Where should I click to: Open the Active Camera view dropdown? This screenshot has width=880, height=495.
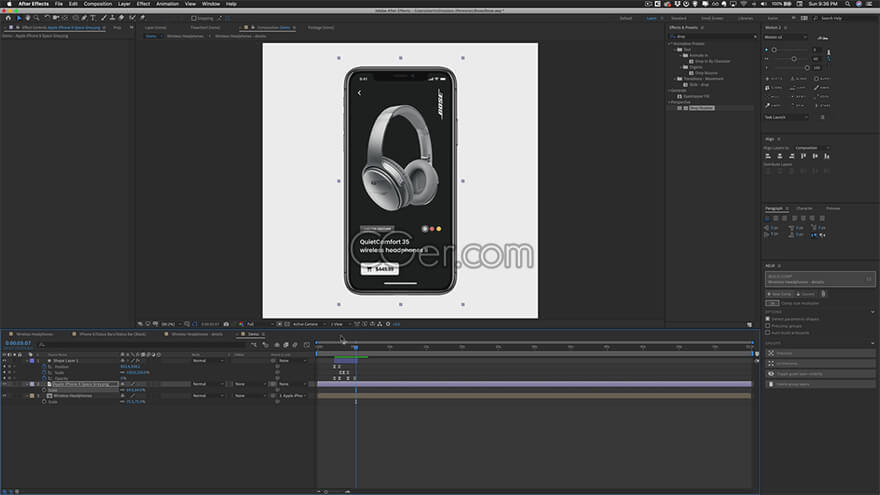(309, 324)
